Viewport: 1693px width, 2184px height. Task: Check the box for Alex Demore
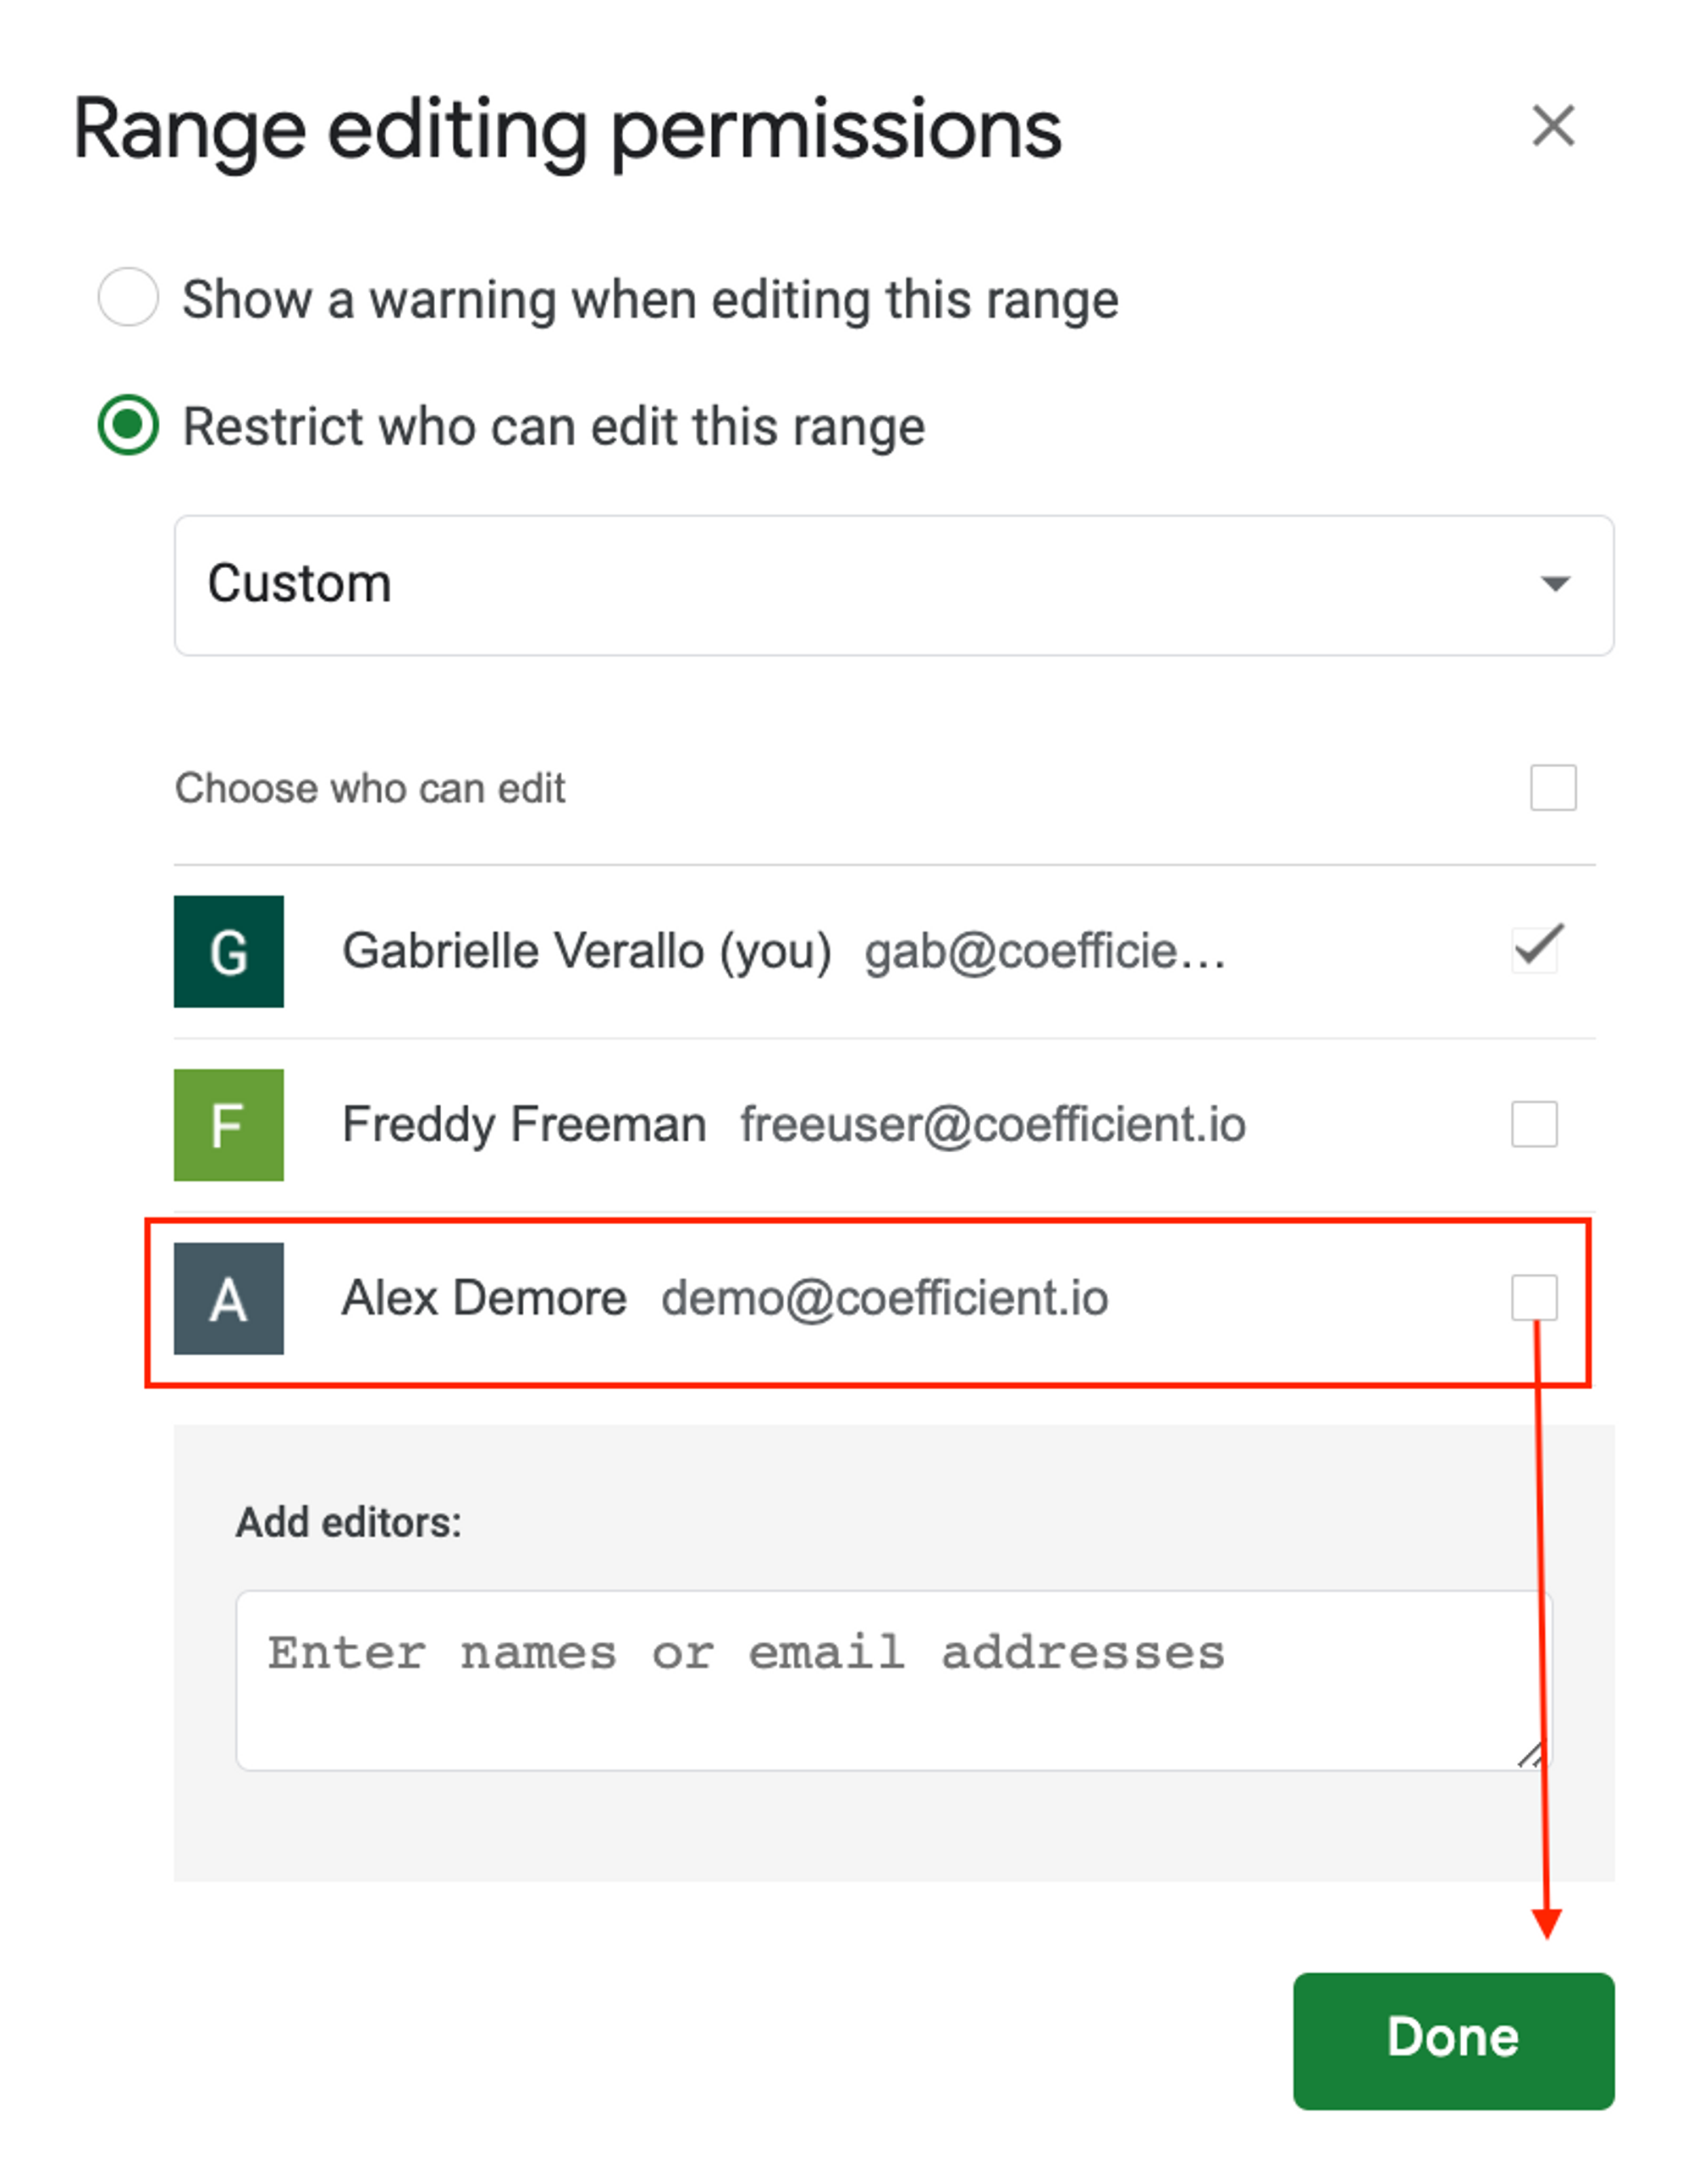point(1533,1298)
